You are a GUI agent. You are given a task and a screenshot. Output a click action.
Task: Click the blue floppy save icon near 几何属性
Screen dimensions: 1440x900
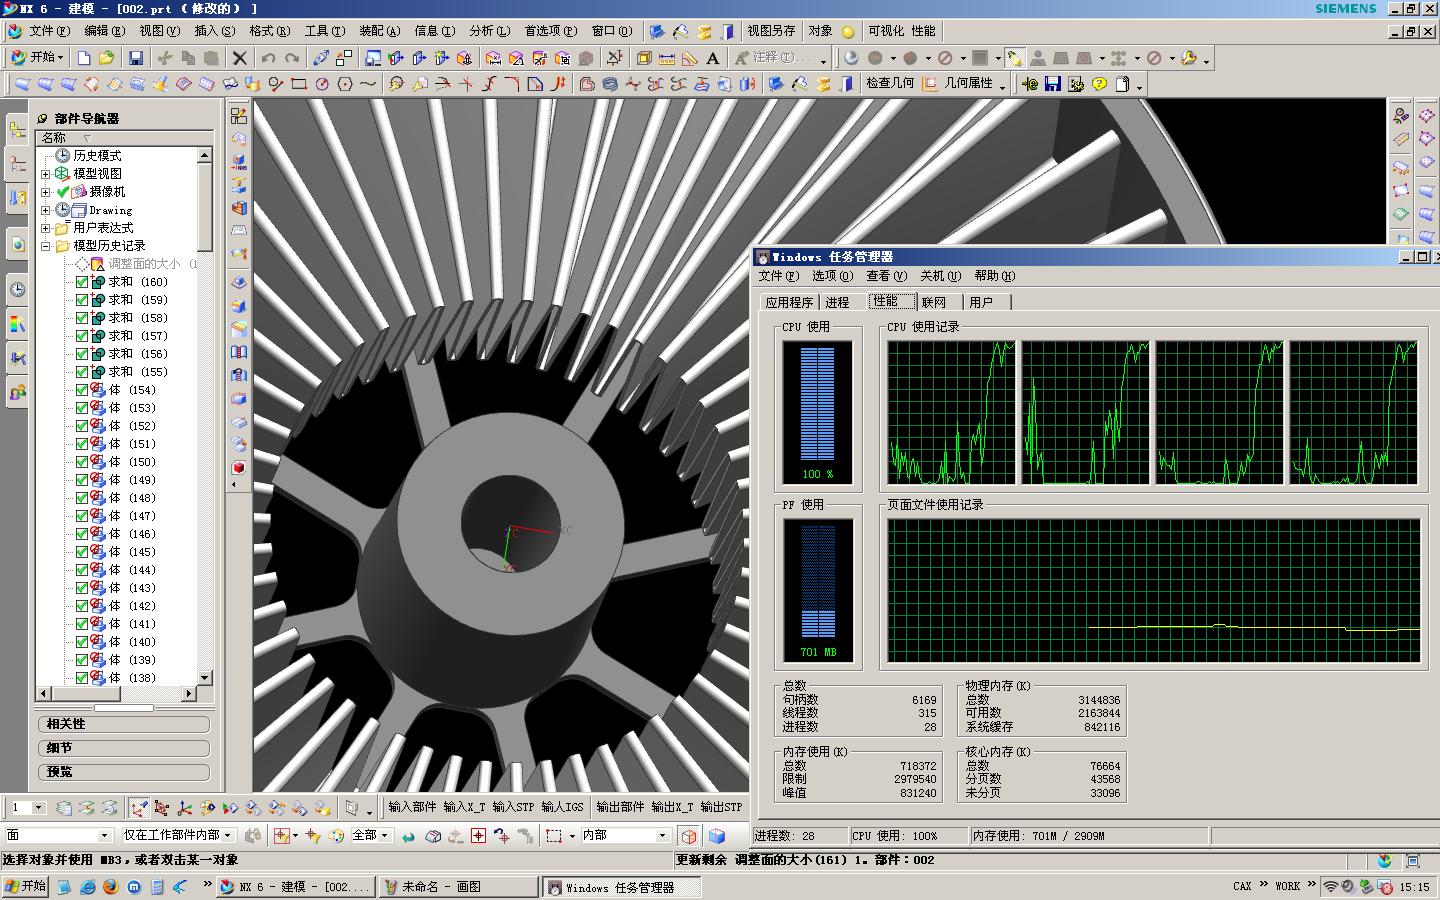coord(1053,84)
